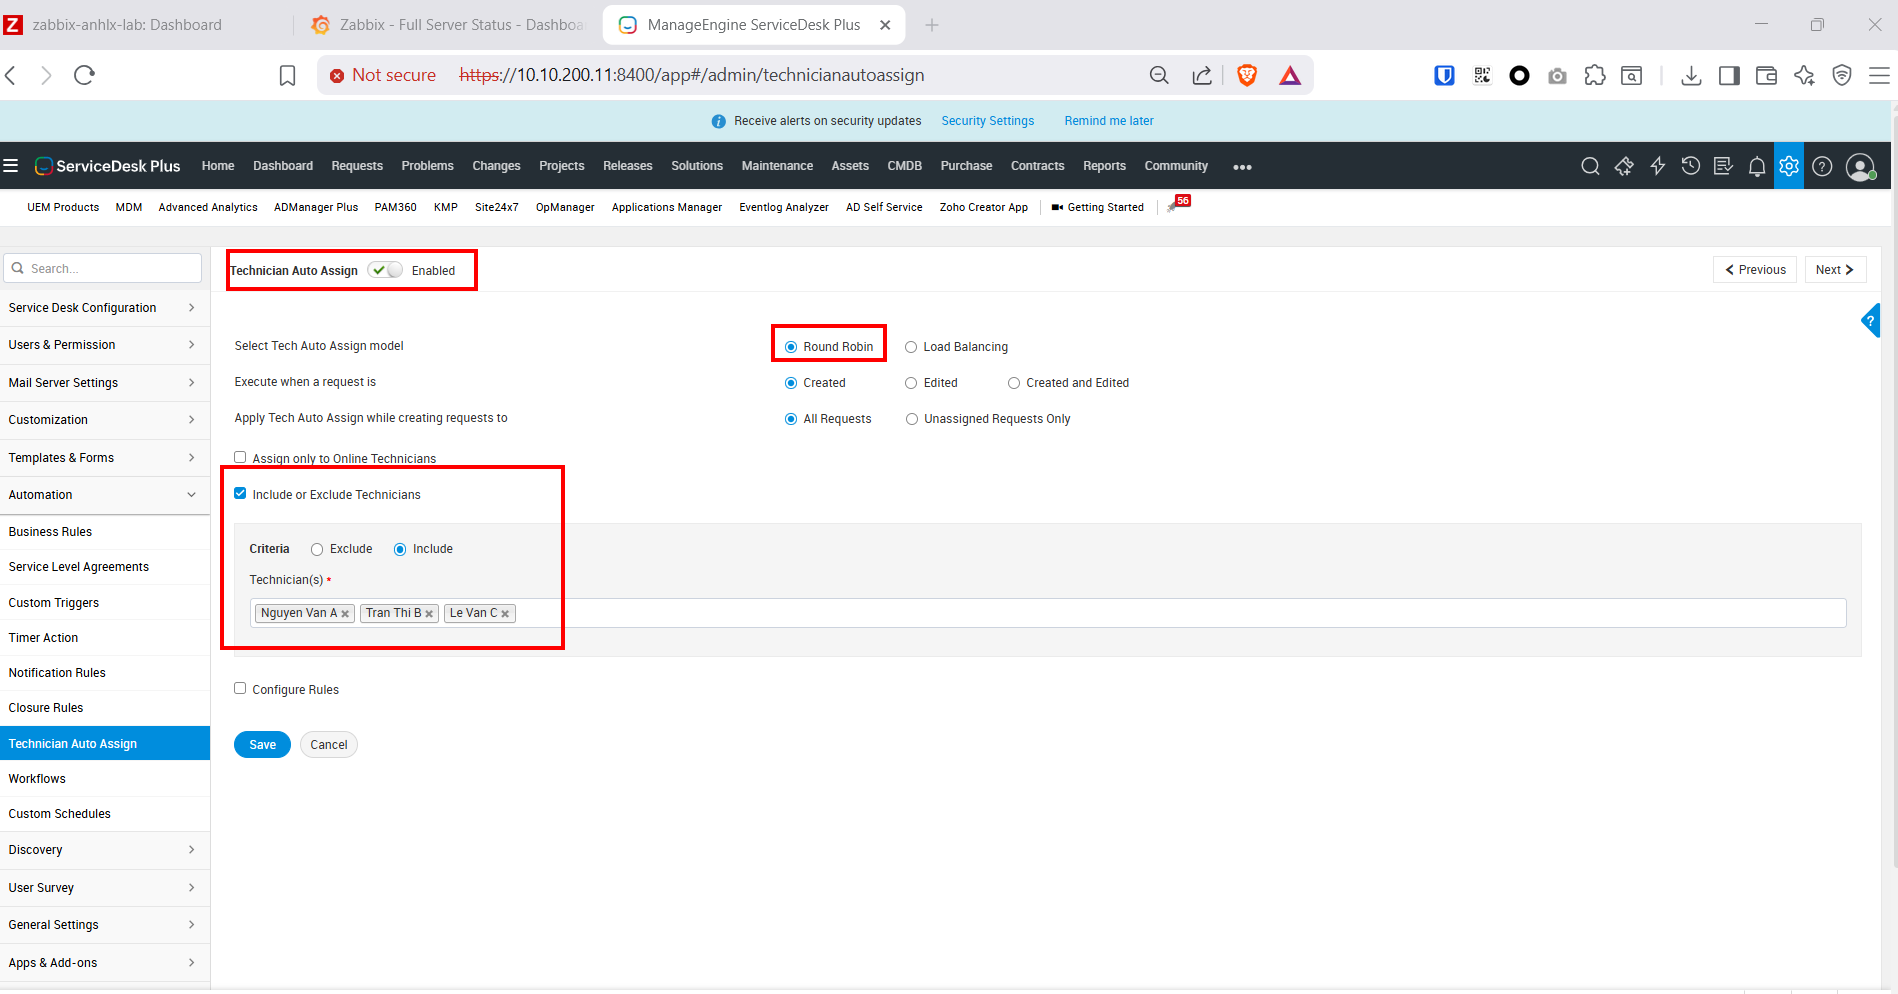Open the hamburger menu next to ServiceDesk Plus
Image resolution: width=1898 pixels, height=994 pixels.
11,166
